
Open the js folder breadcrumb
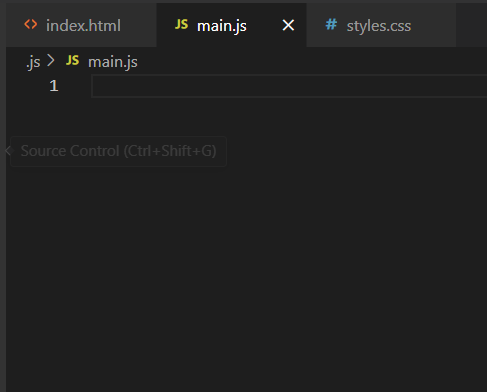33,62
